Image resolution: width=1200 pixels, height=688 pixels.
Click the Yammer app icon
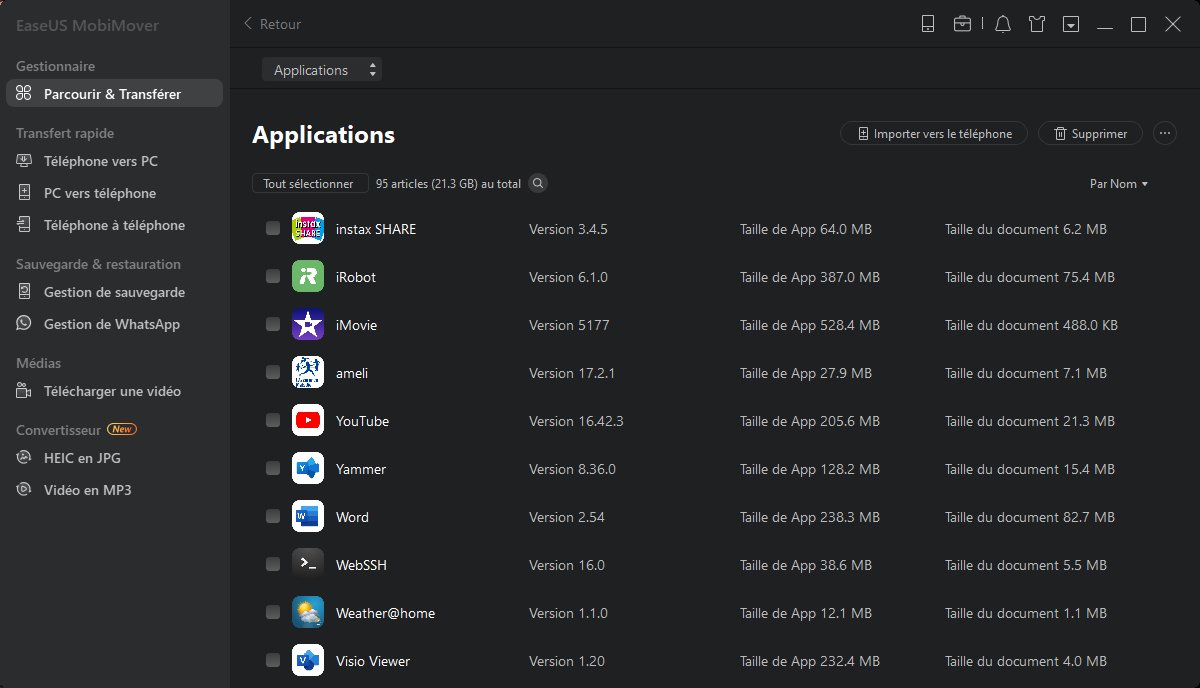(308, 469)
